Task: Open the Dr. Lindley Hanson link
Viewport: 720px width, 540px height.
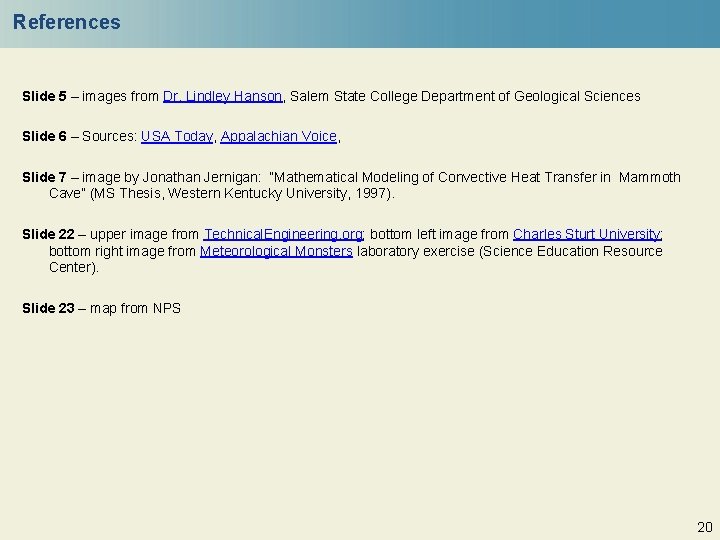Action: (224, 97)
